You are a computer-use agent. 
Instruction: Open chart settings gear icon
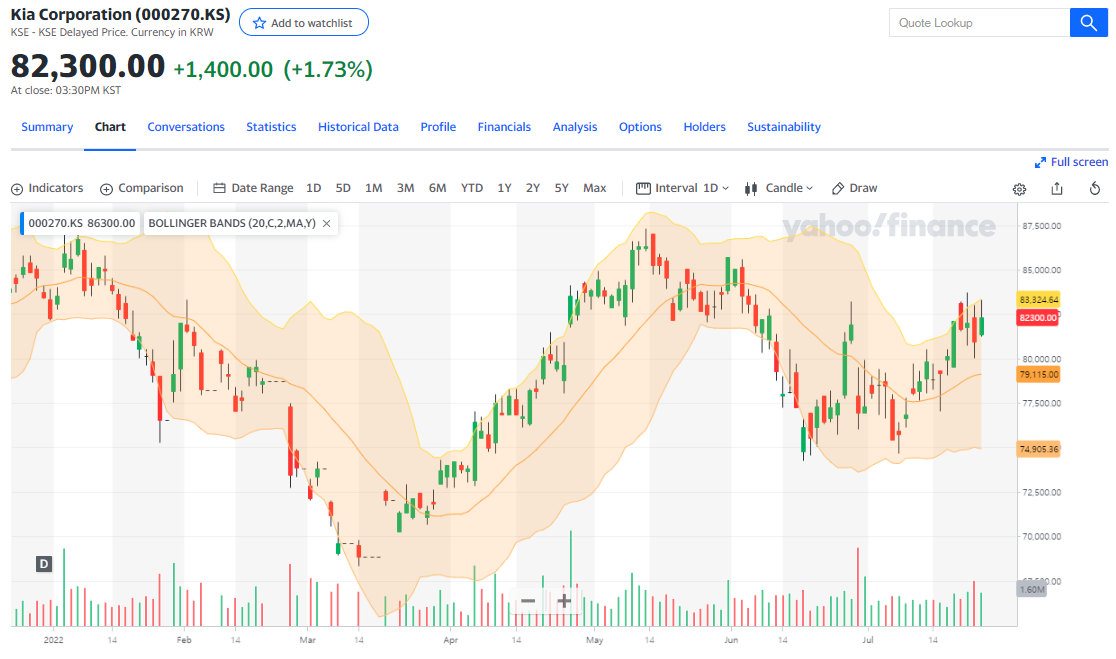[x=1019, y=189]
